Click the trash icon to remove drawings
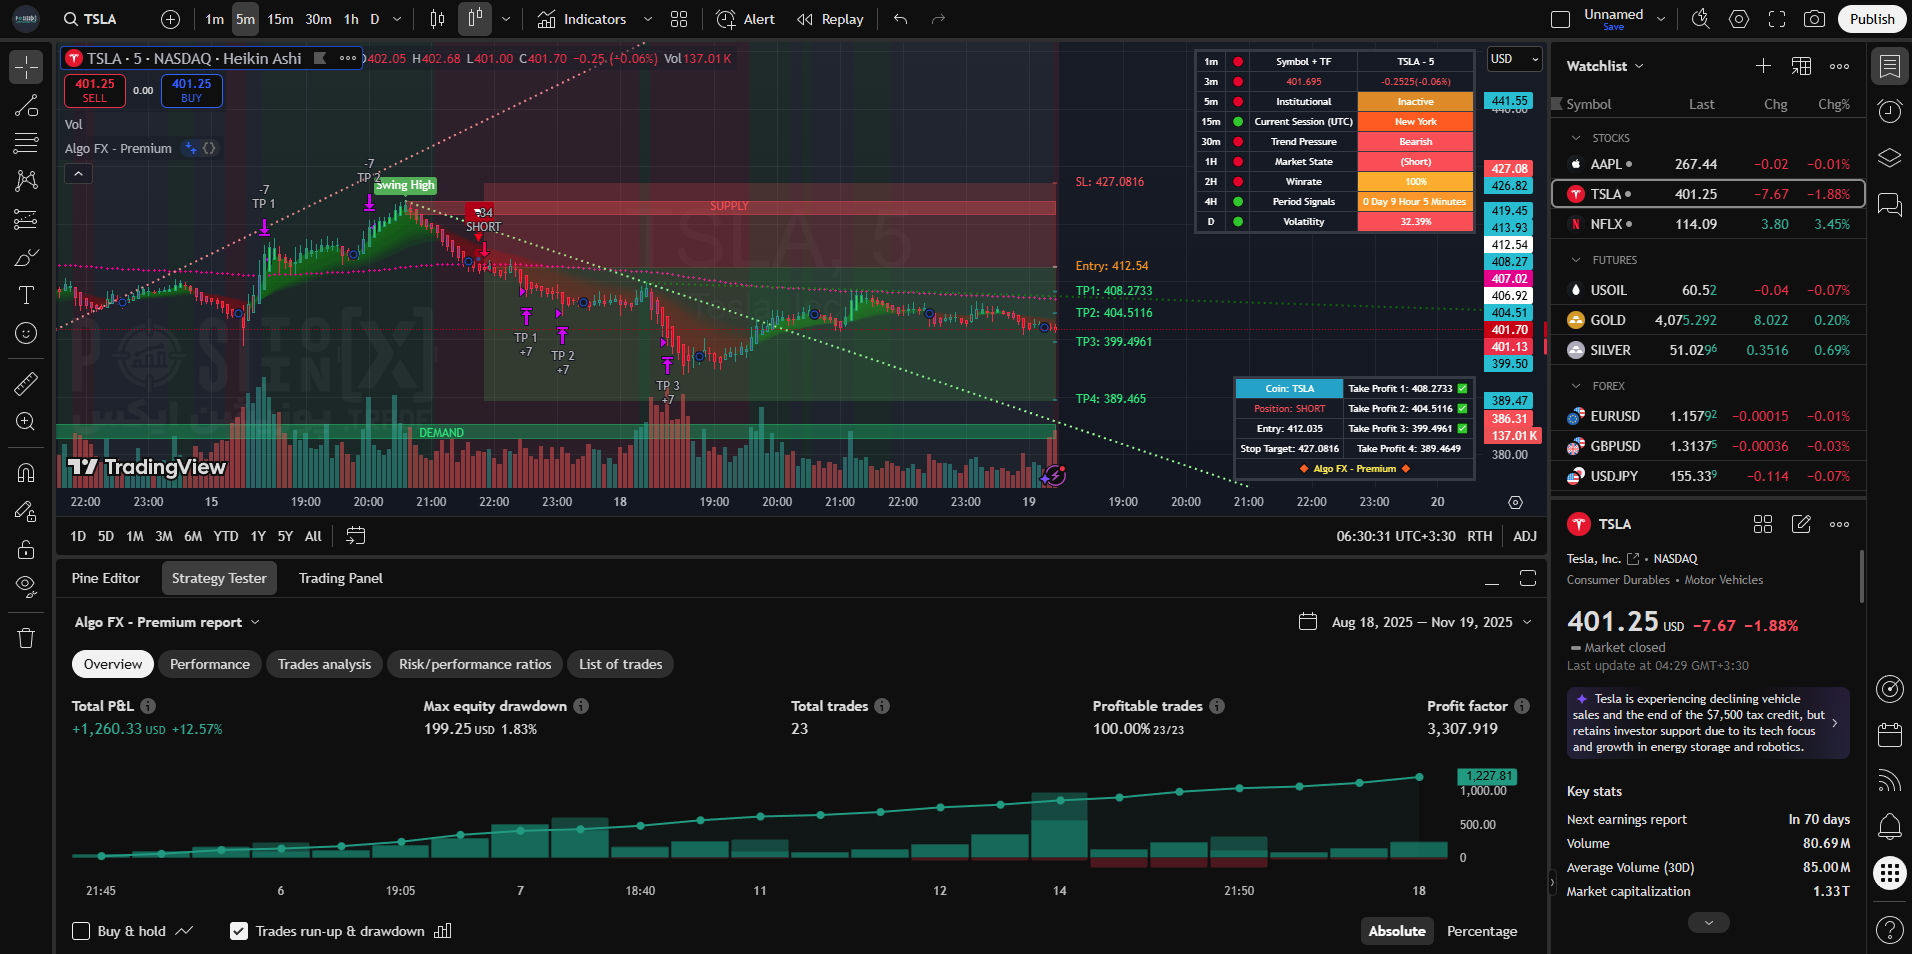This screenshot has height=954, width=1912. click(26, 638)
